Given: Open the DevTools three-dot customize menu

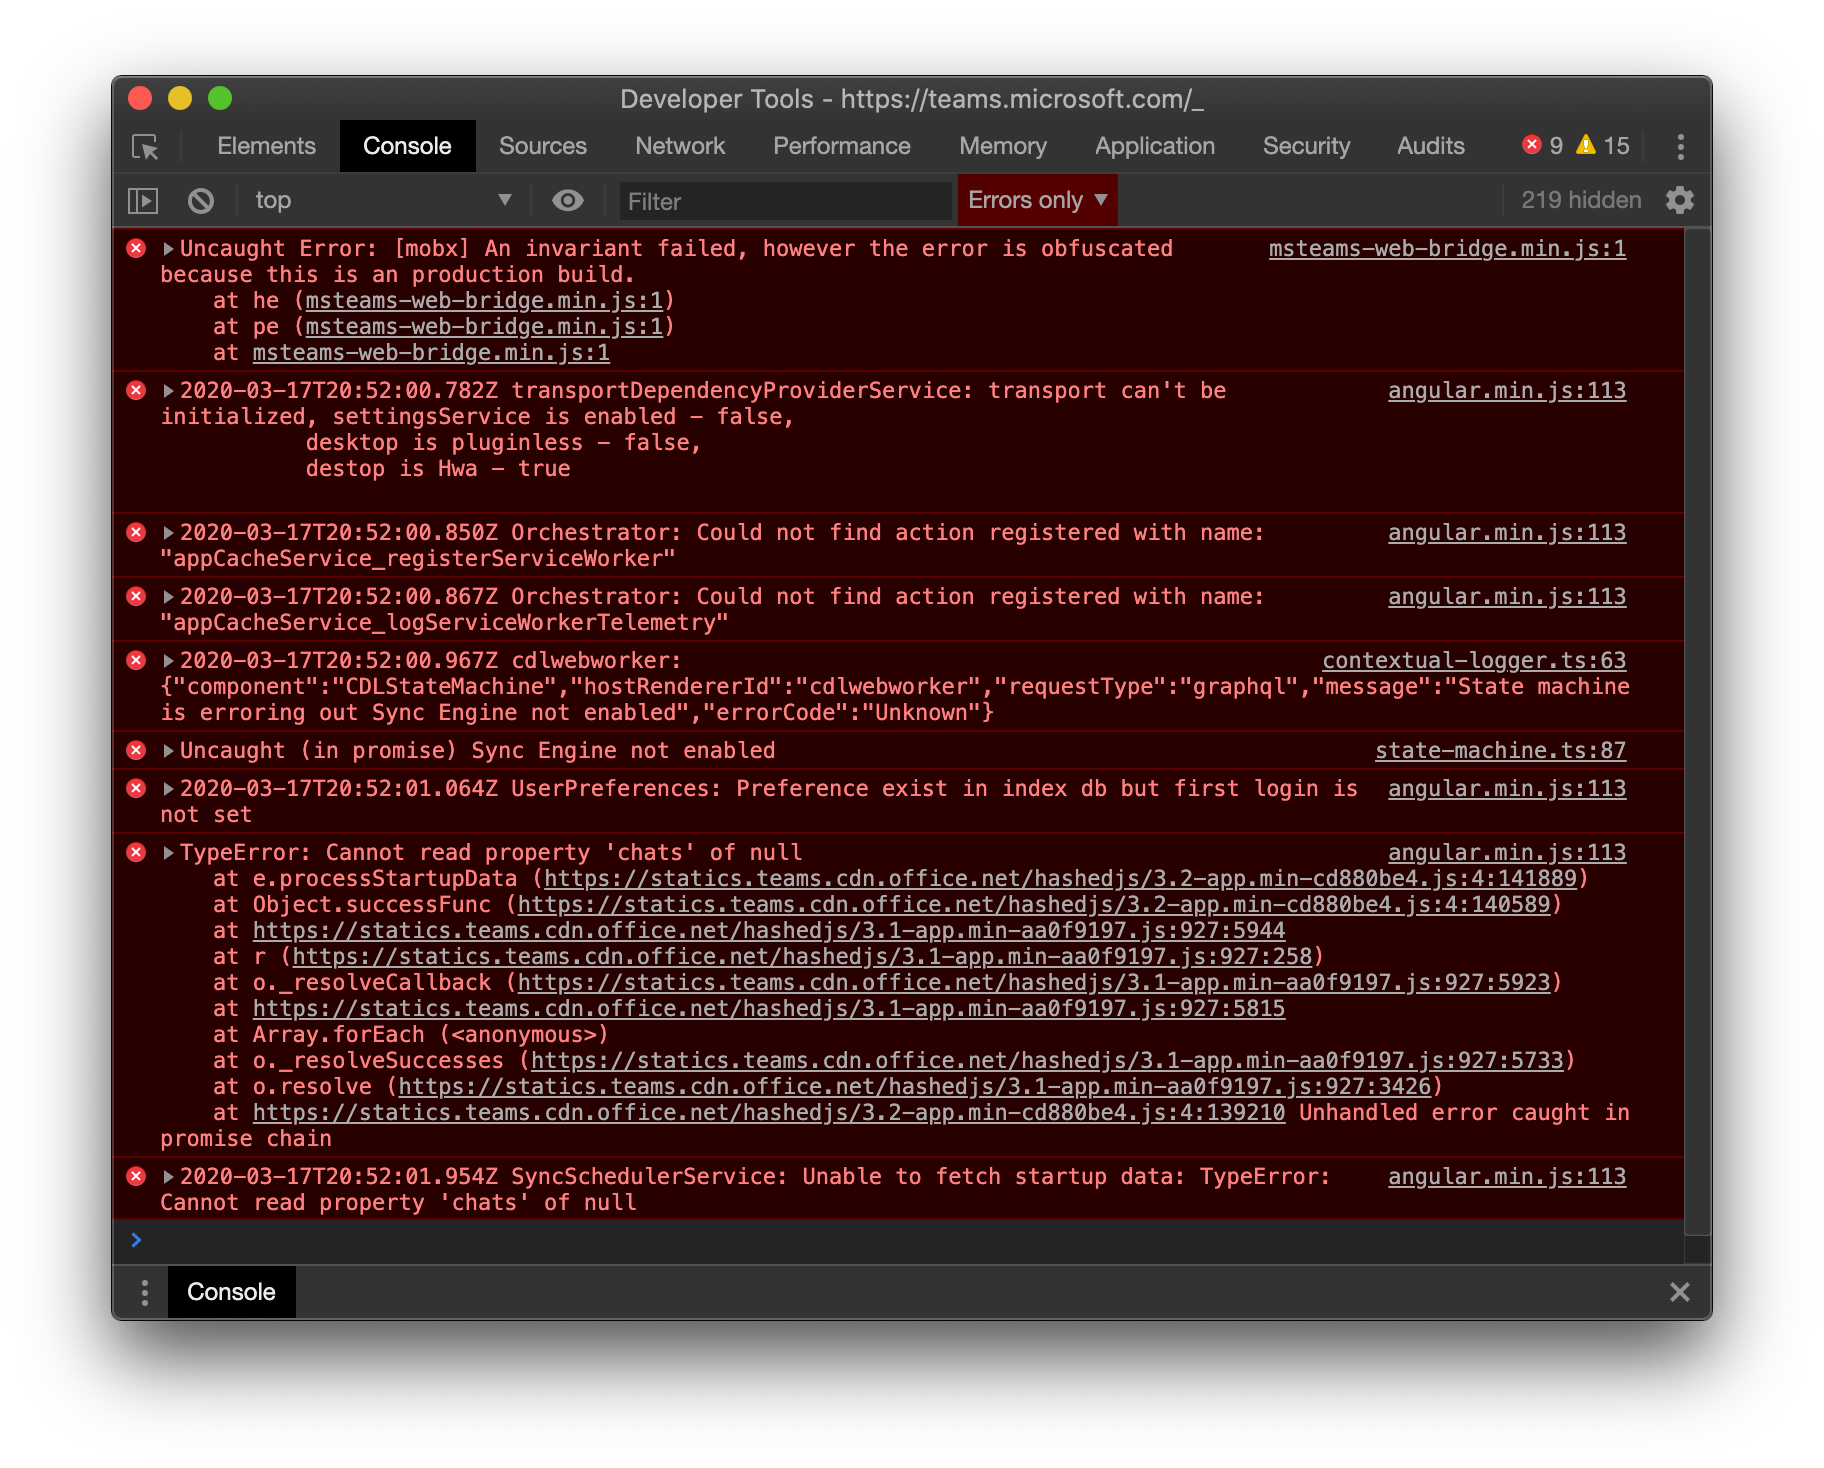Looking at the screenshot, I should 1681,147.
